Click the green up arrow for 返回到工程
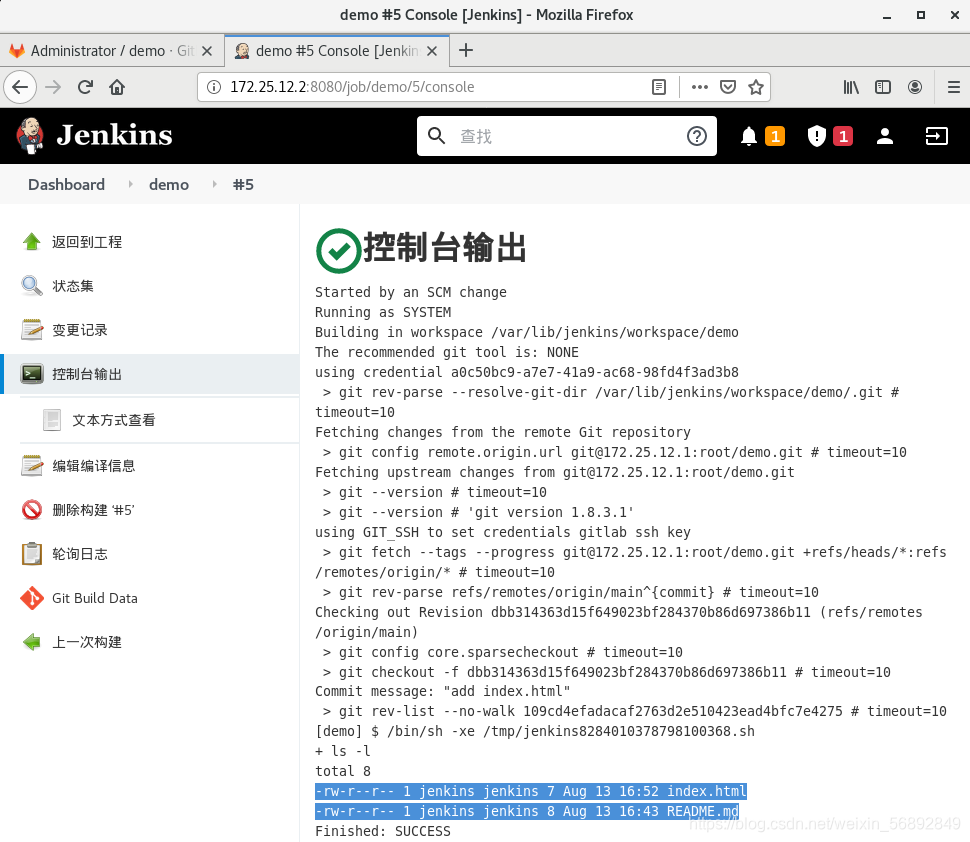970x842 pixels. (x=32, y=242)
